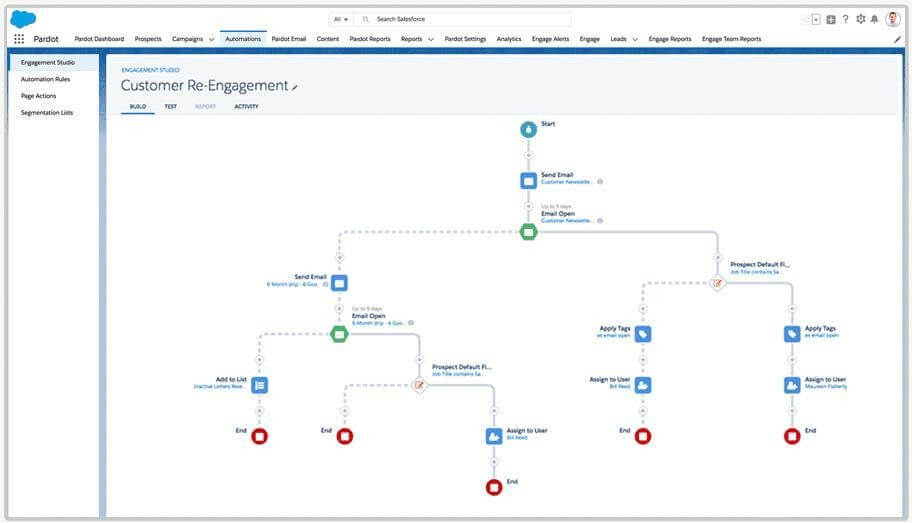Viewport: 912px width, 523px height.
Task: Expand the Leads nav chevron
Action: pyautogui.click(x=635, y=40)
